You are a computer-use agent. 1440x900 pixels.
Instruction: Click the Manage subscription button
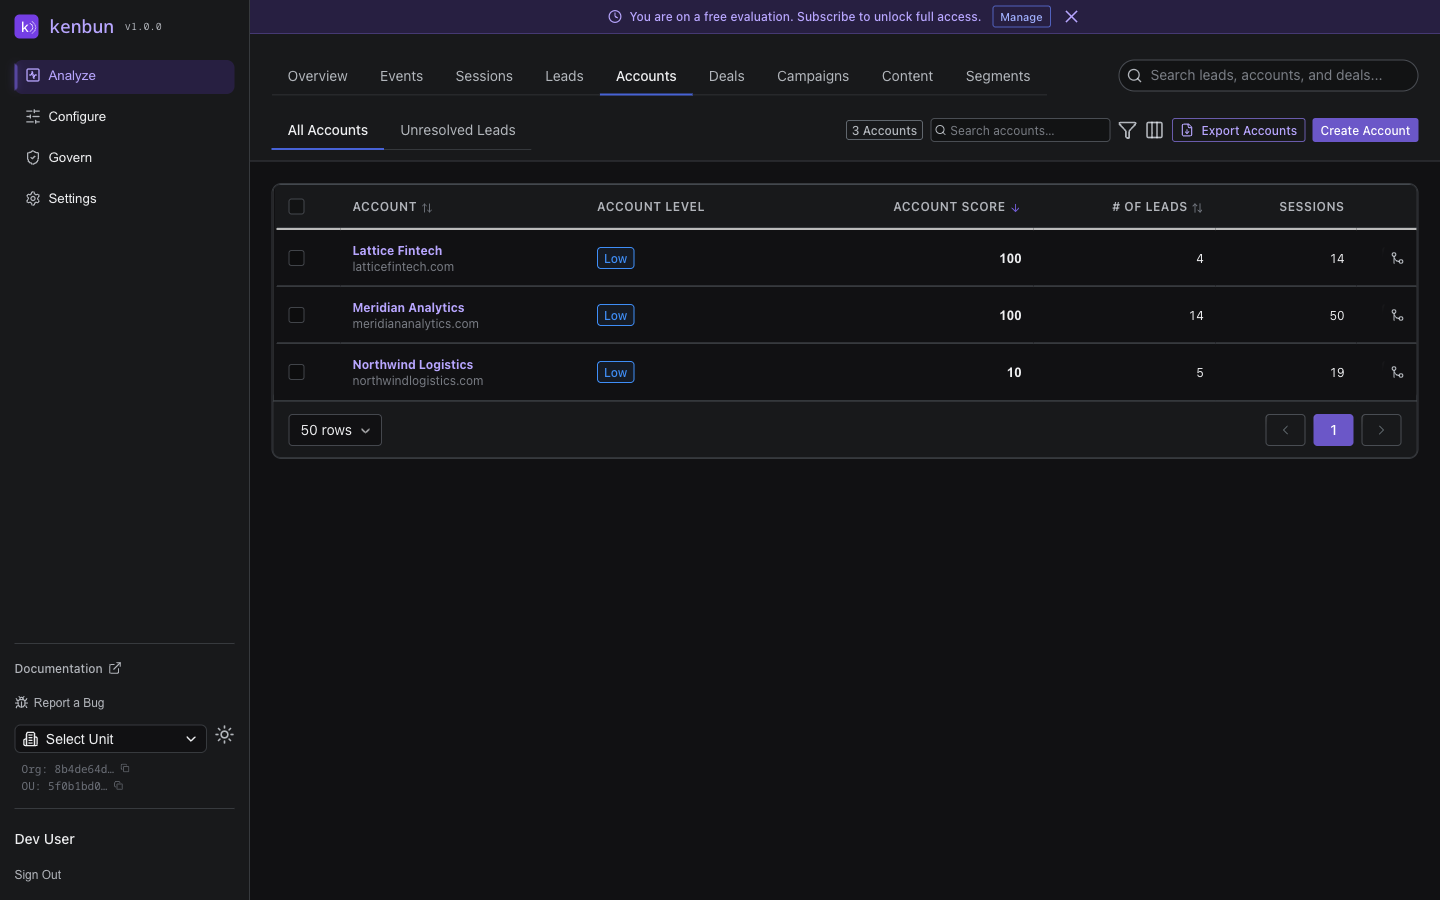point(1021,17)
